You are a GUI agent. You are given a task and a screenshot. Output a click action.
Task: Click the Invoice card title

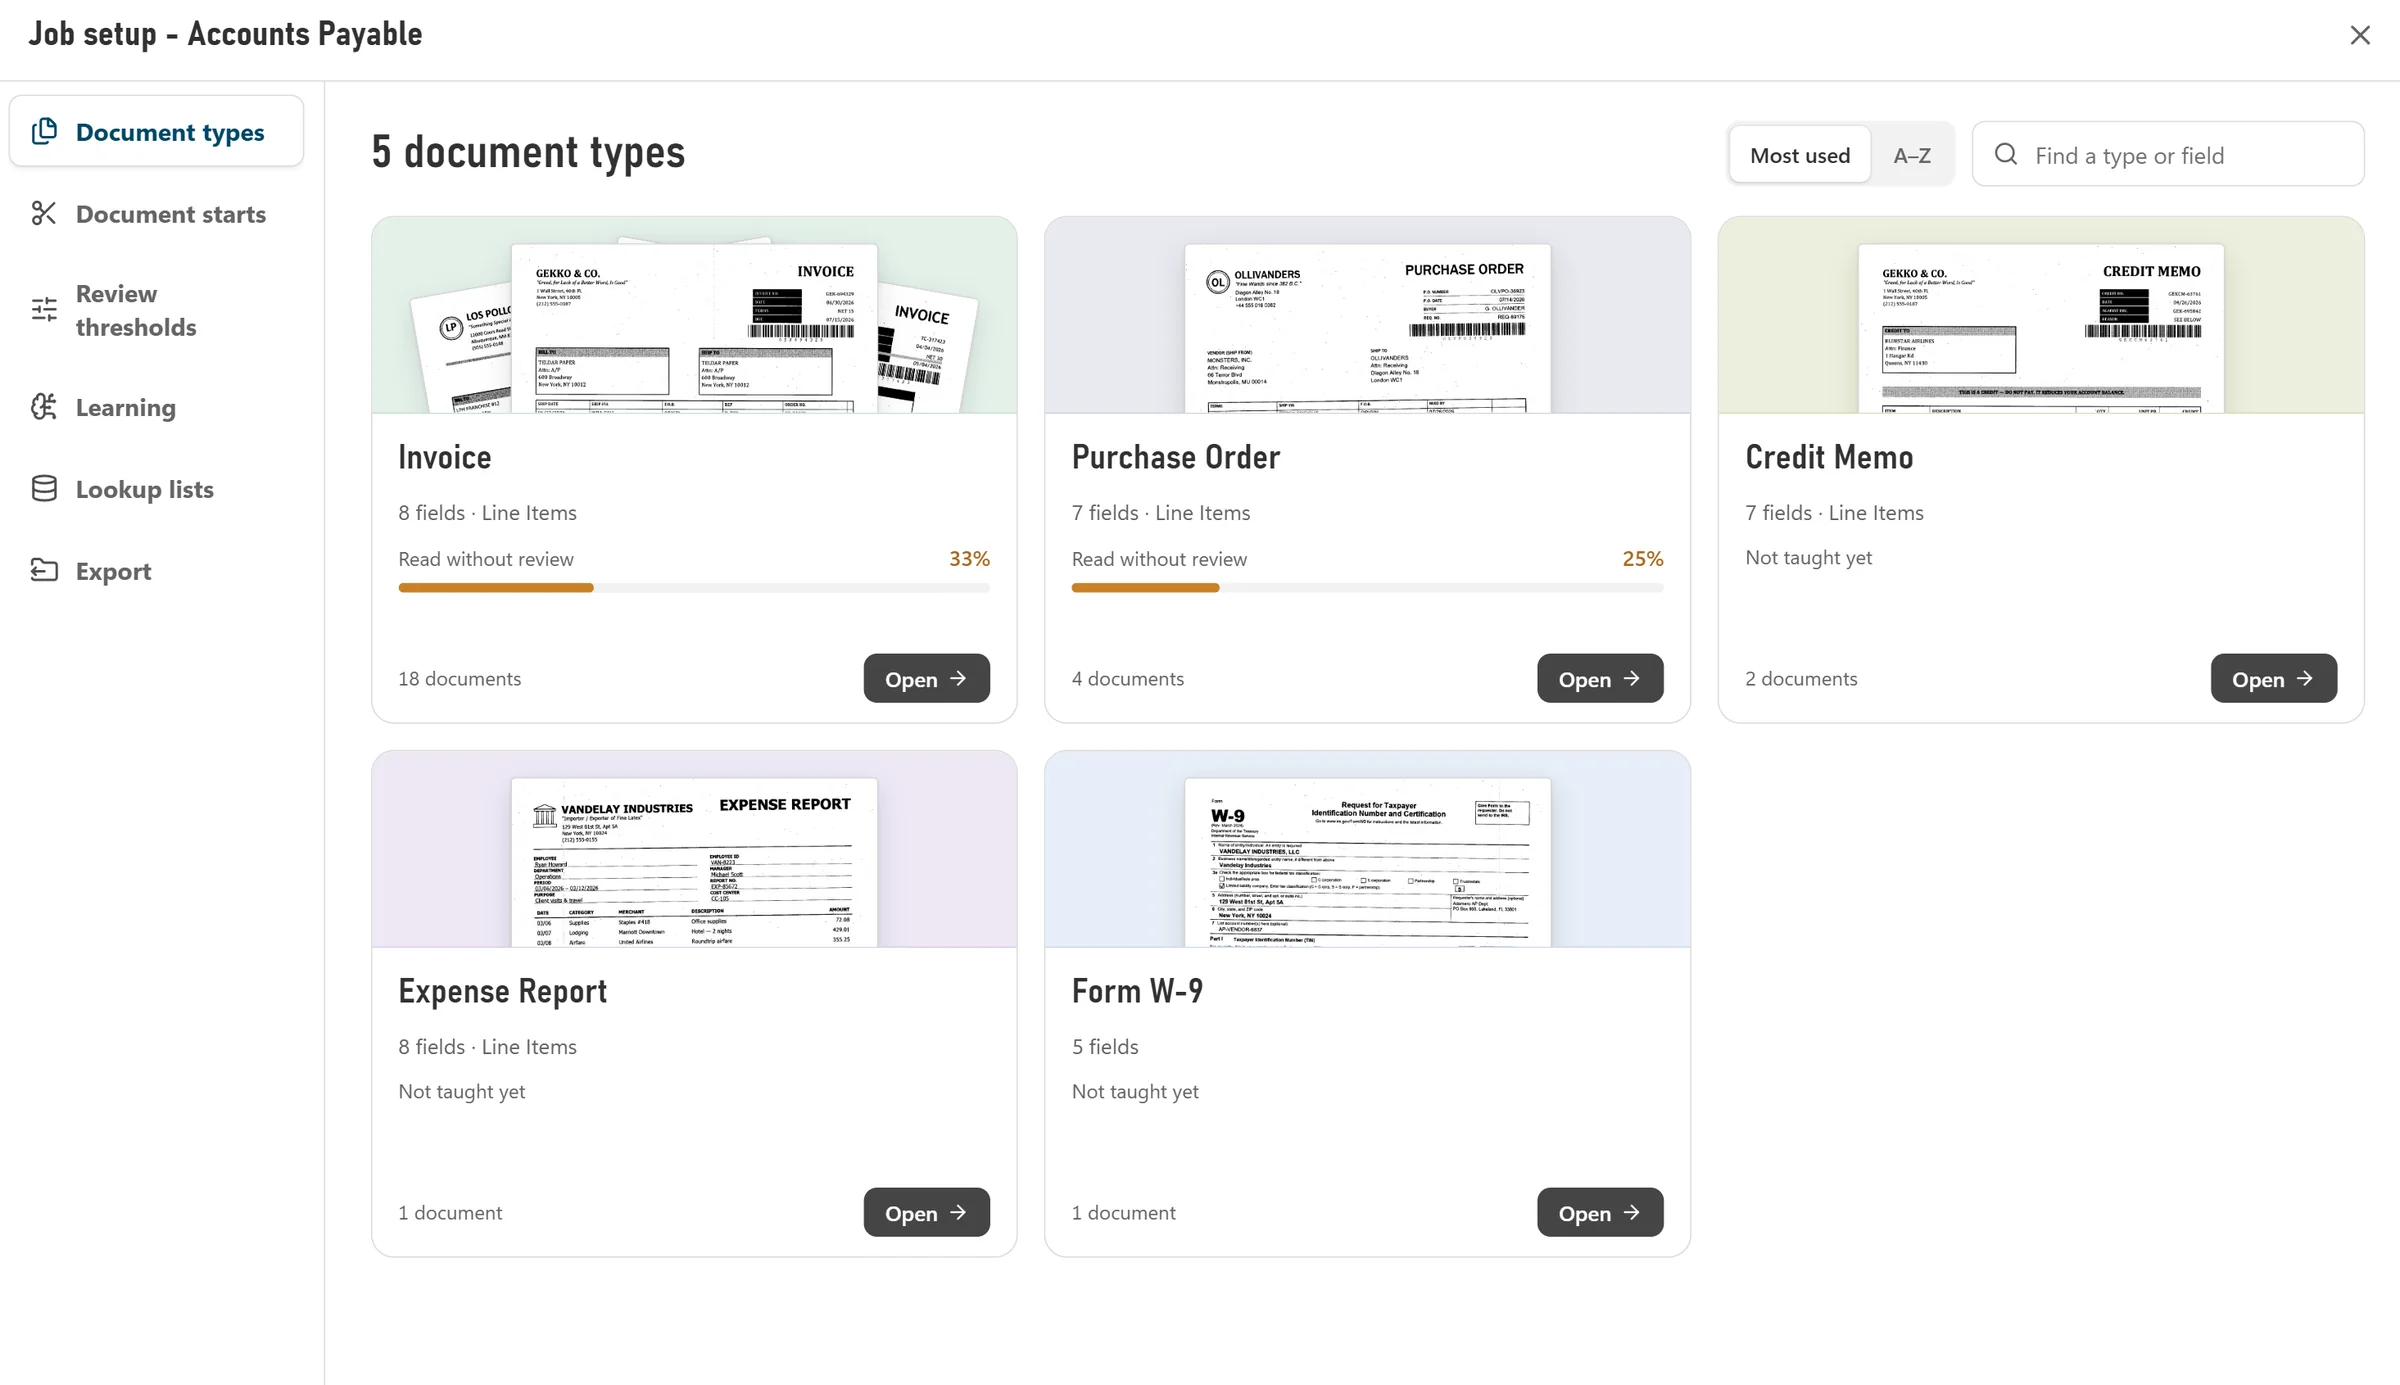445,457
